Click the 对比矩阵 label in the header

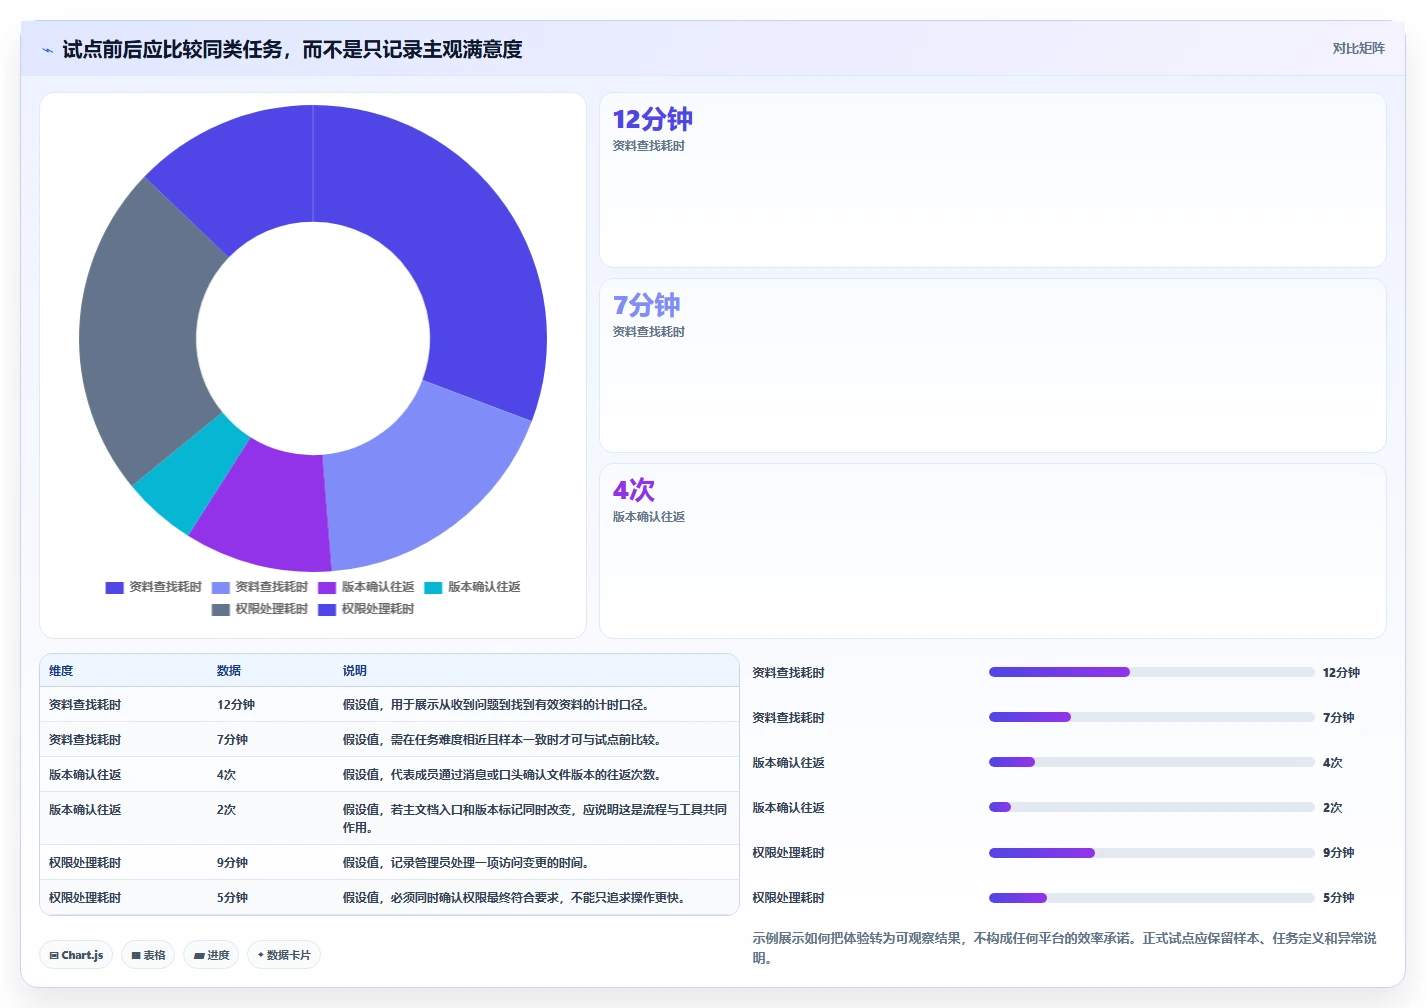point(1358,49)
